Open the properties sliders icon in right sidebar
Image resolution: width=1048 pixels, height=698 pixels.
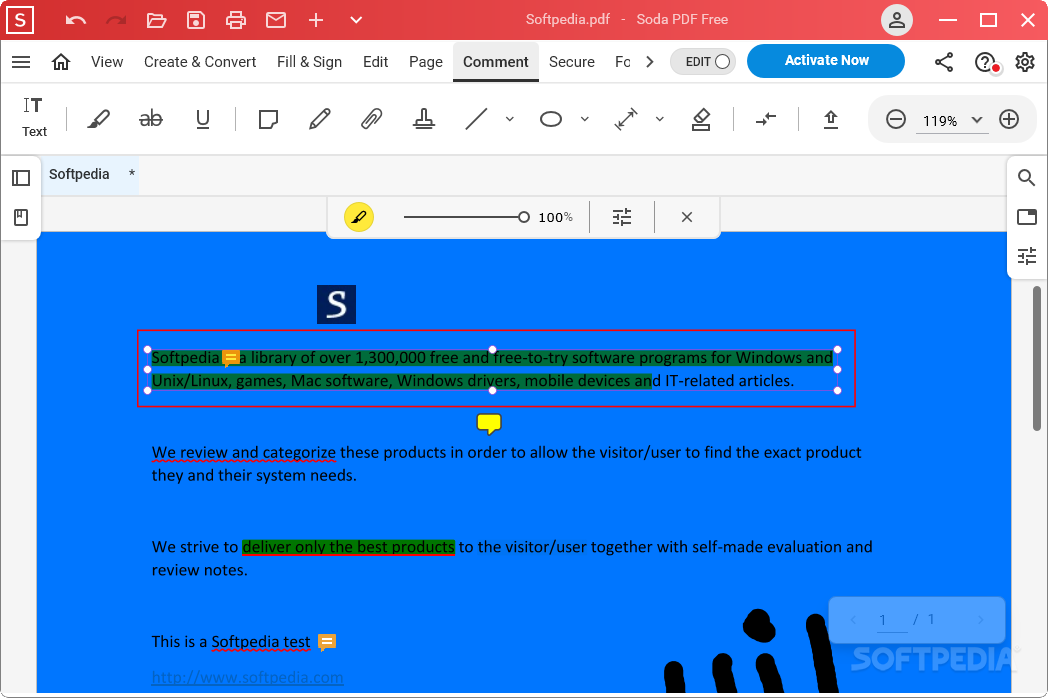tap(1027, 256)
